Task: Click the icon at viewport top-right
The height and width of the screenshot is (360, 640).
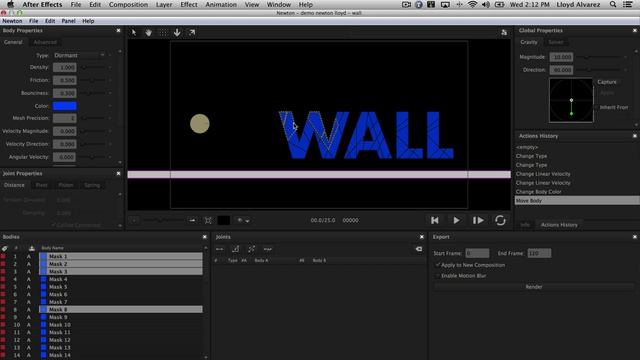Action: point(504,33)
